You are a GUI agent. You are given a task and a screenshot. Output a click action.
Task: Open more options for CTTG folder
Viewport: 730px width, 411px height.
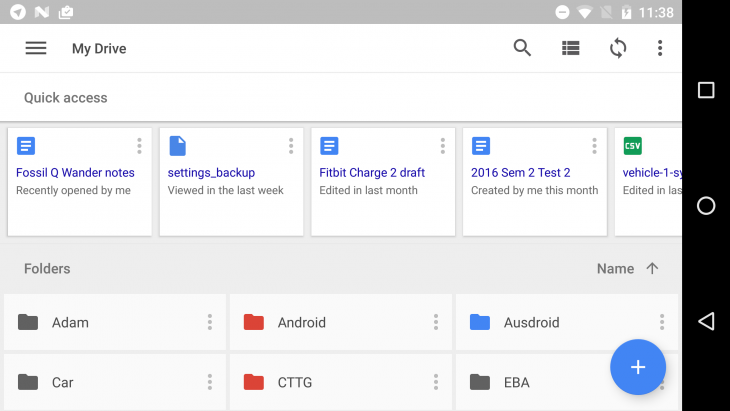(436, 382)
